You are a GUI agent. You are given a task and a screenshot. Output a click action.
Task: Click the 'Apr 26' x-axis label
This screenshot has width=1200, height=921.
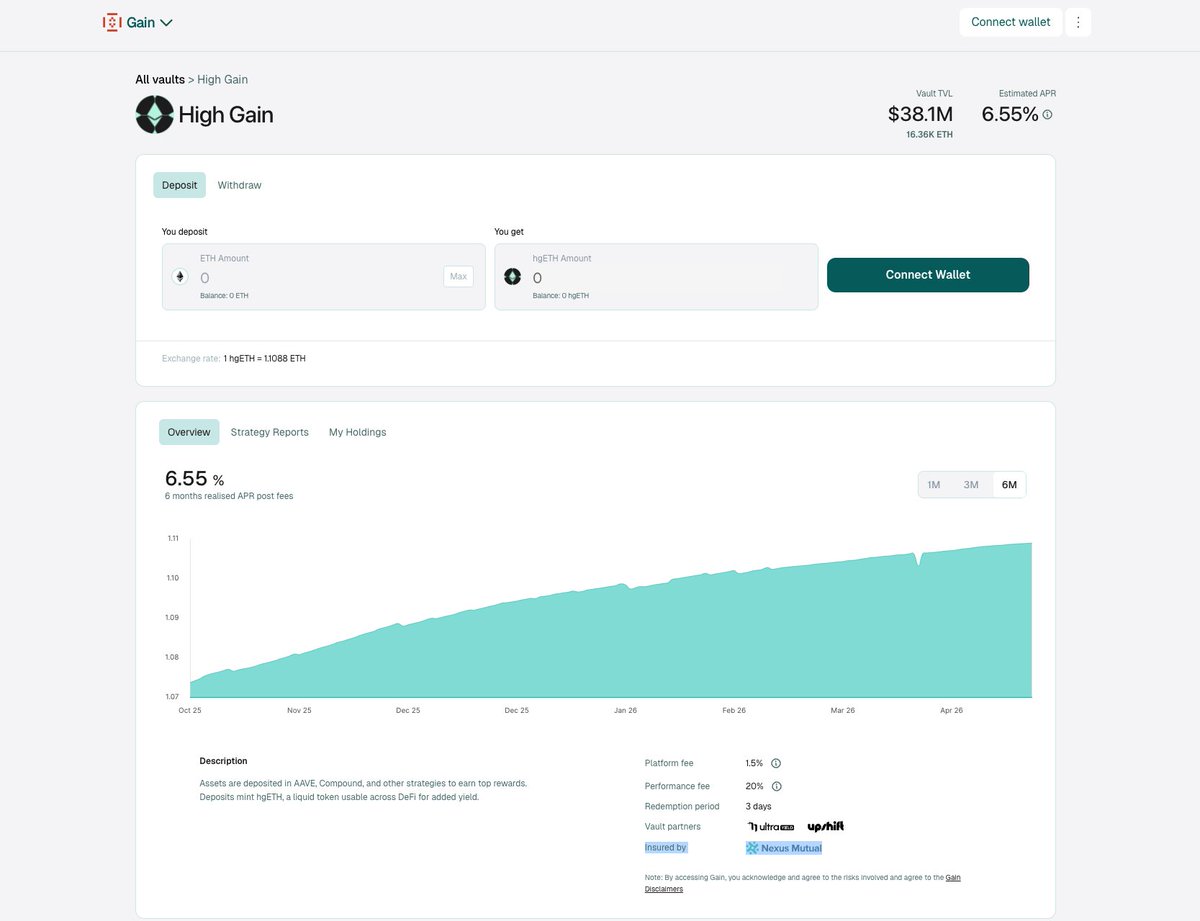tap(951, 710)
